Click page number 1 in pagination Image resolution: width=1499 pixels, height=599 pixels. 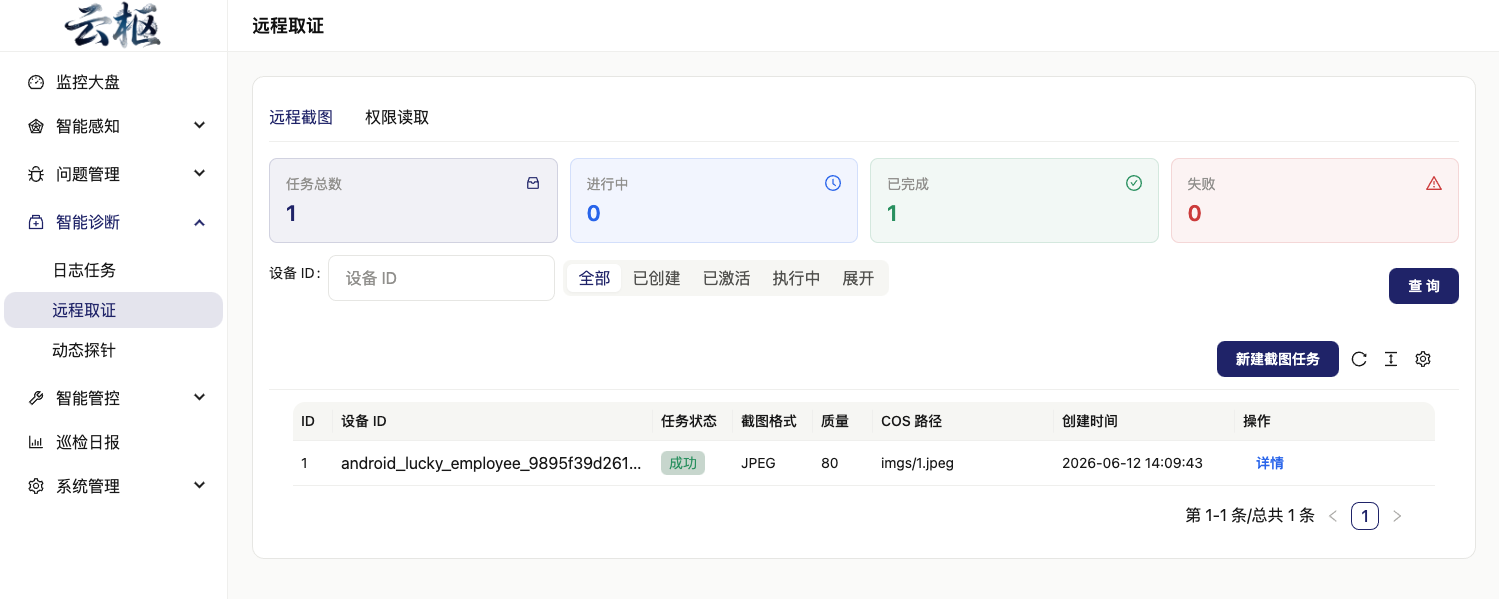(x=1365, y=516)
